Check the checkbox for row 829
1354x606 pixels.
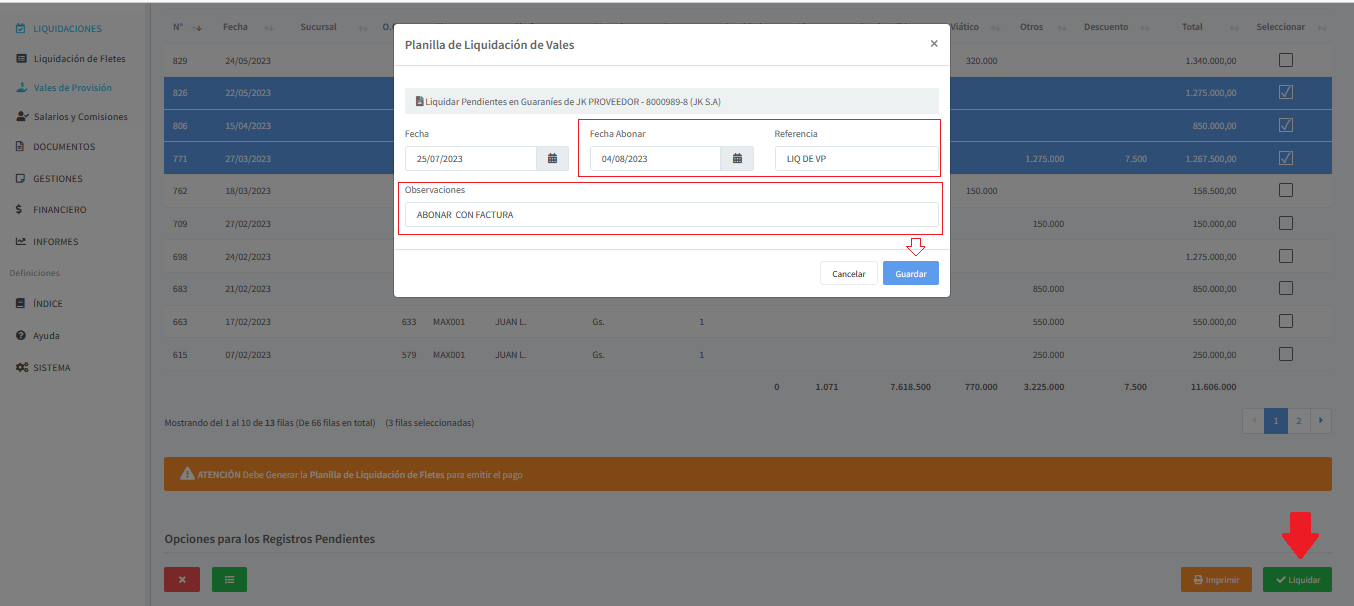coord(1286,60)
